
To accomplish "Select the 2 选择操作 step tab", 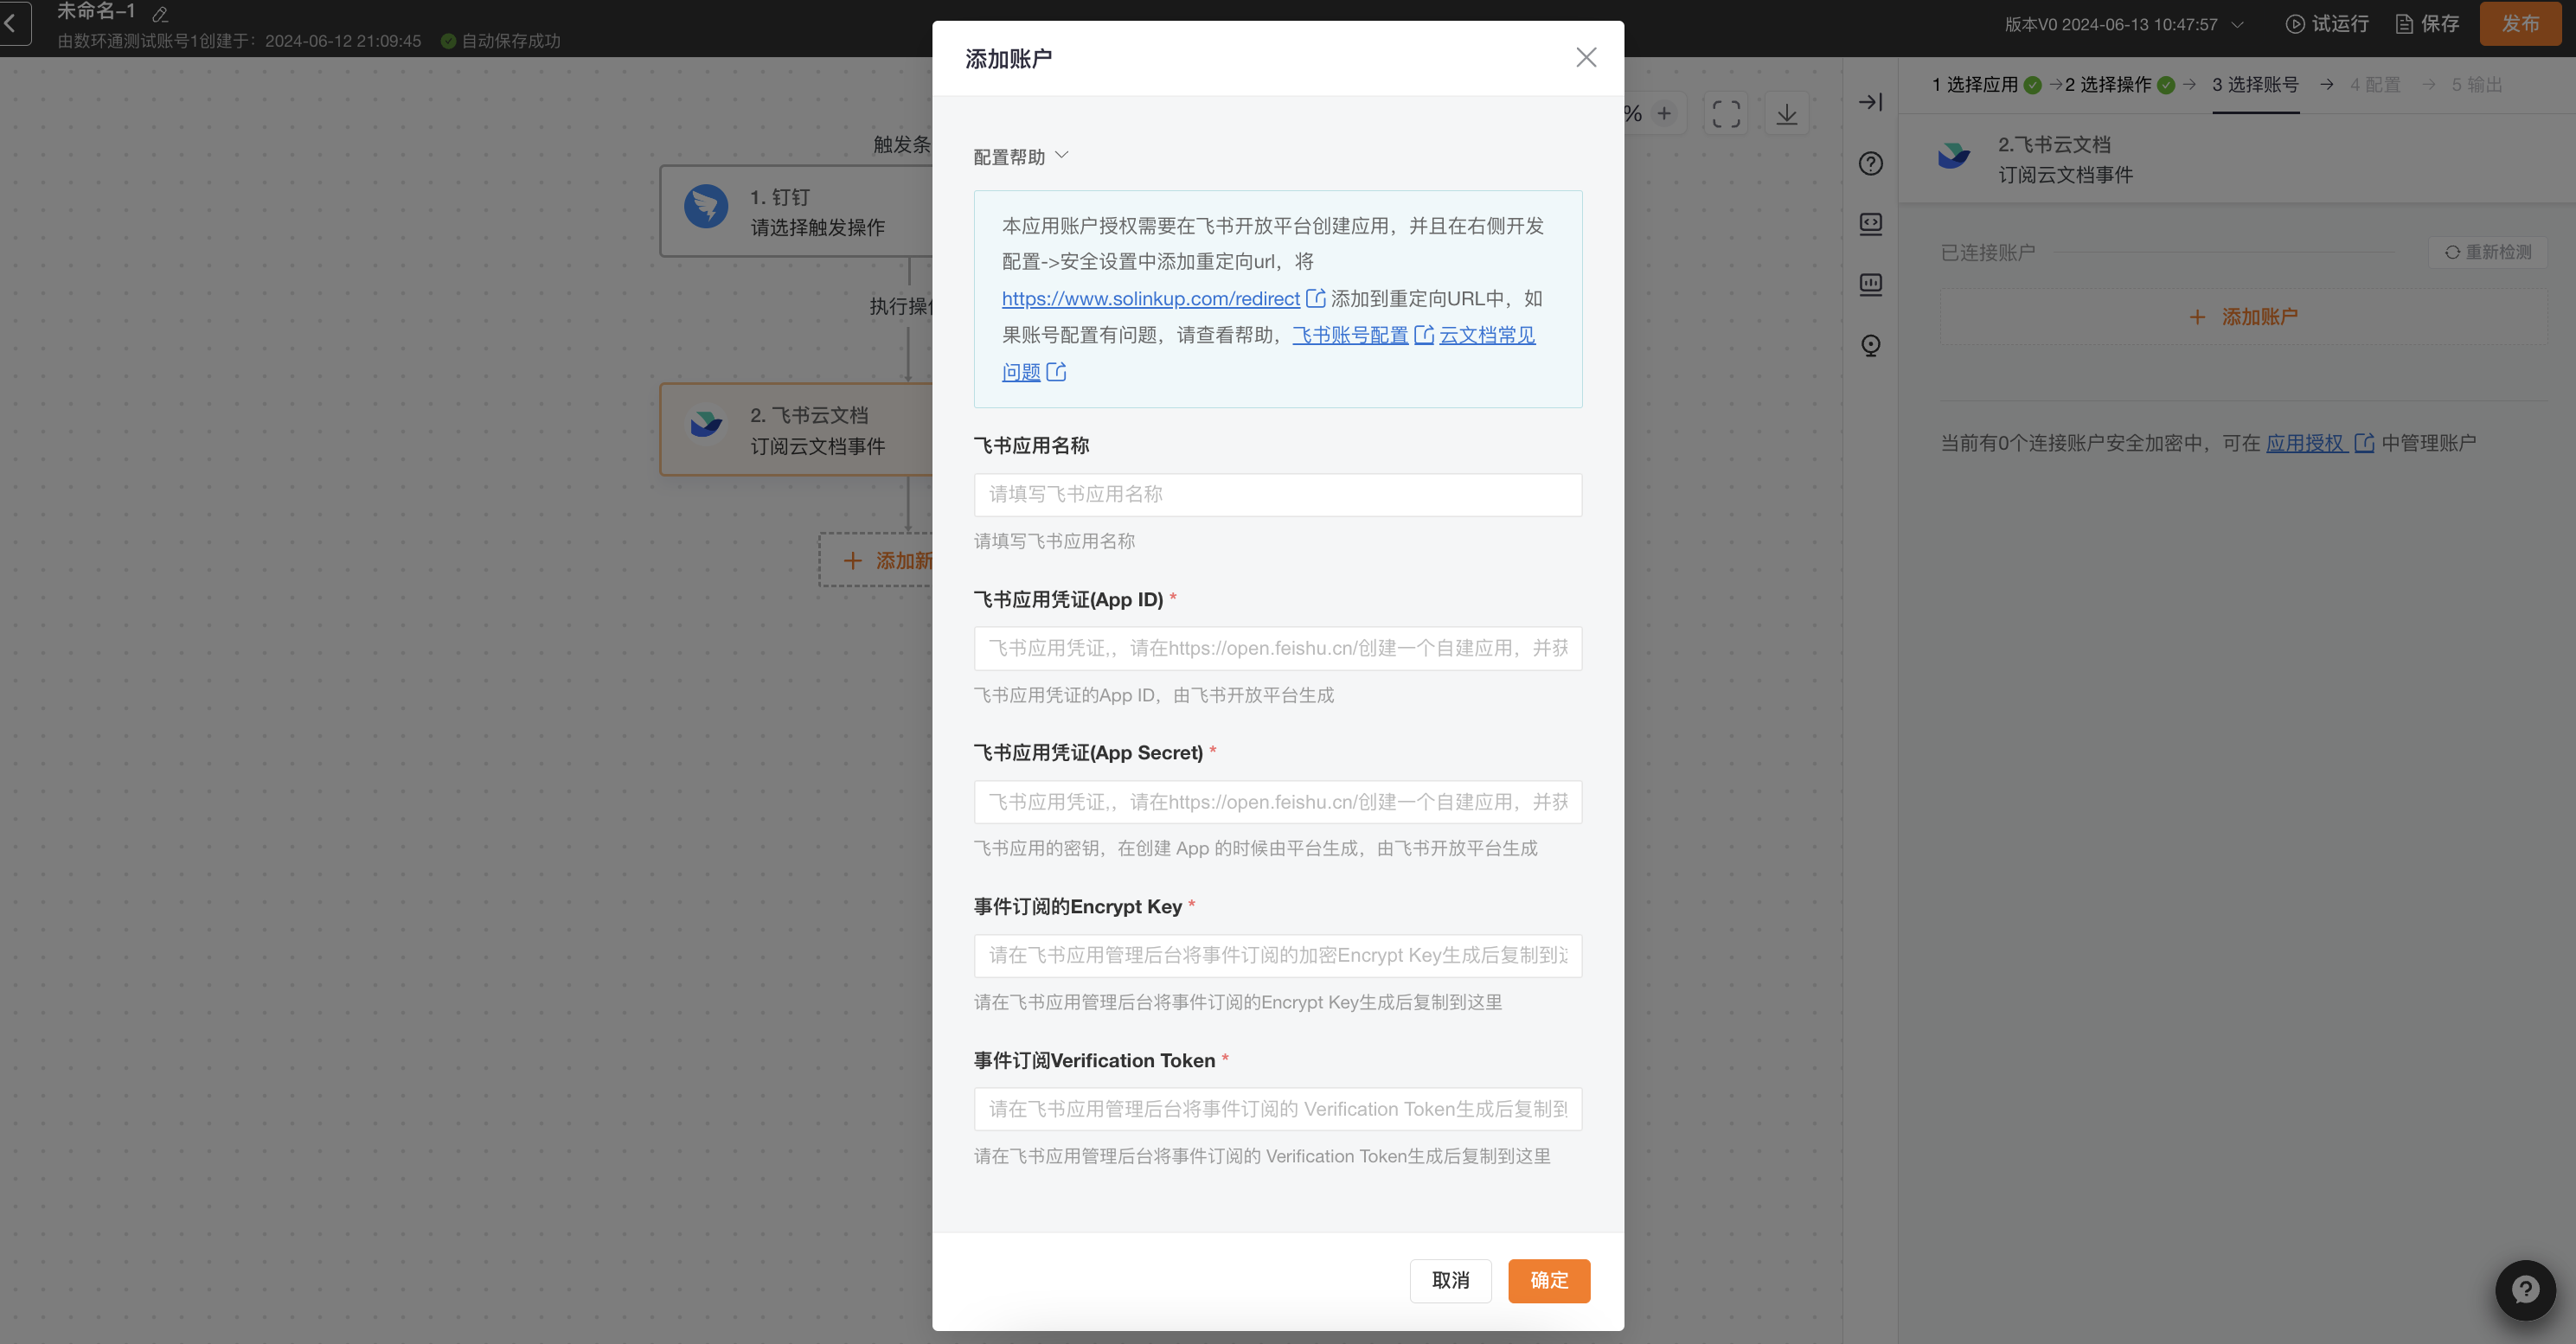I will pyautogui.click(x=2120, y=85).
